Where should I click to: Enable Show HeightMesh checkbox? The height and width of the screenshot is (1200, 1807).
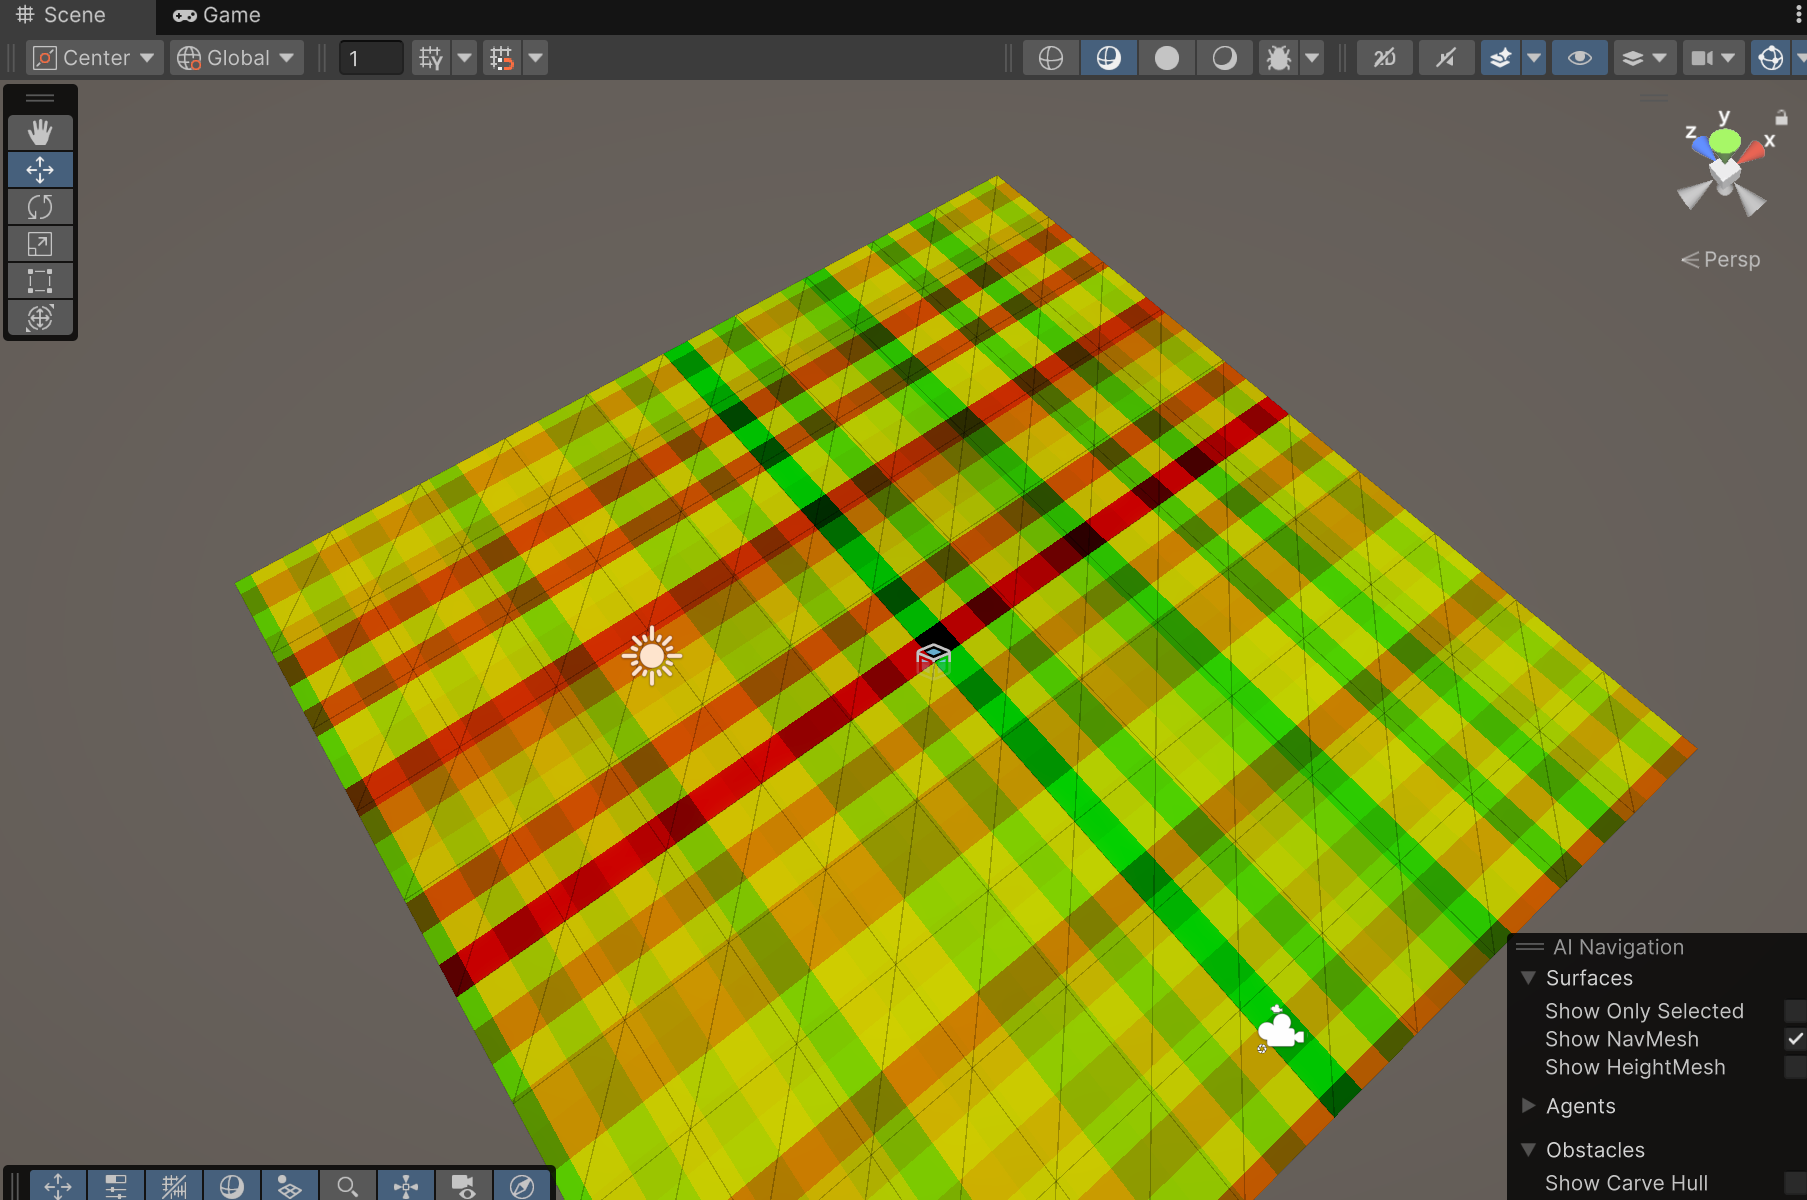pyautogui.click(x=1796, y=1067)
